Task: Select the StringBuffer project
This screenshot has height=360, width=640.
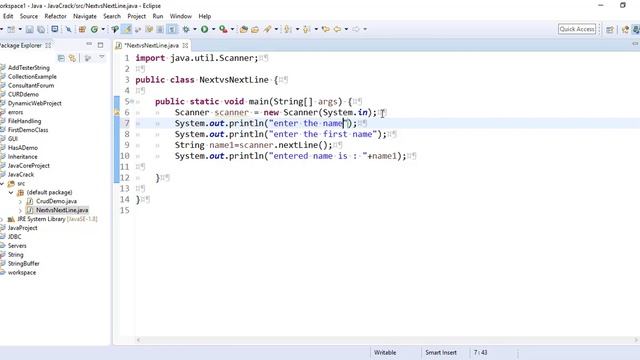Action: (x=24, y=264)
